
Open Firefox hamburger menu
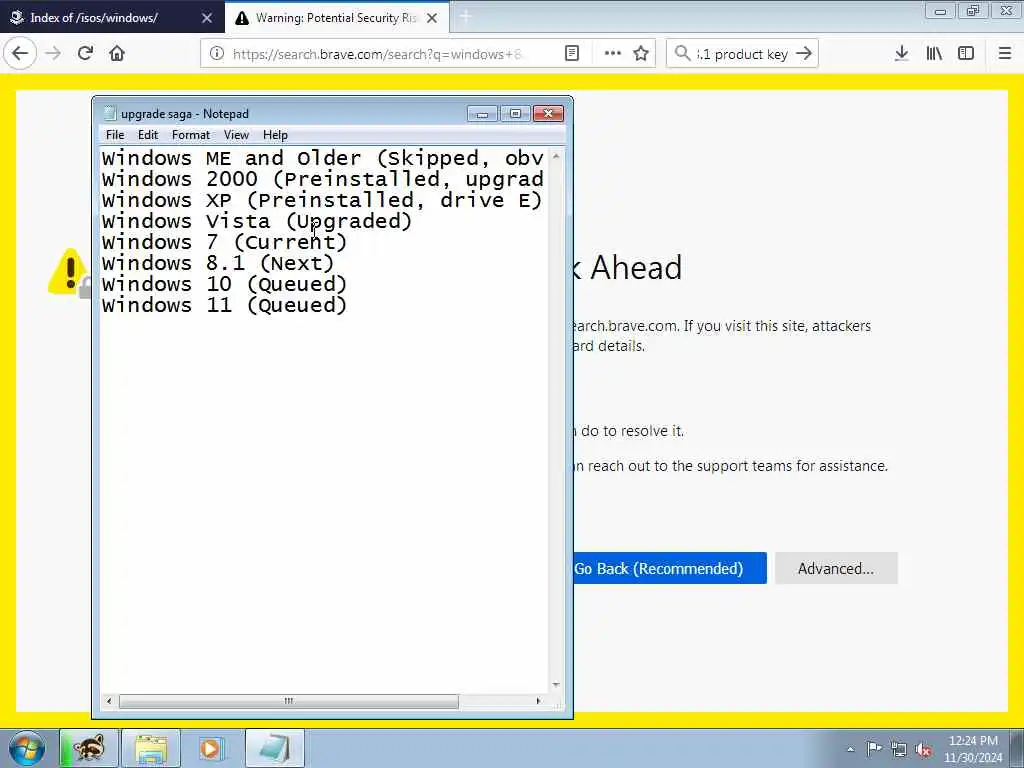1005,54
